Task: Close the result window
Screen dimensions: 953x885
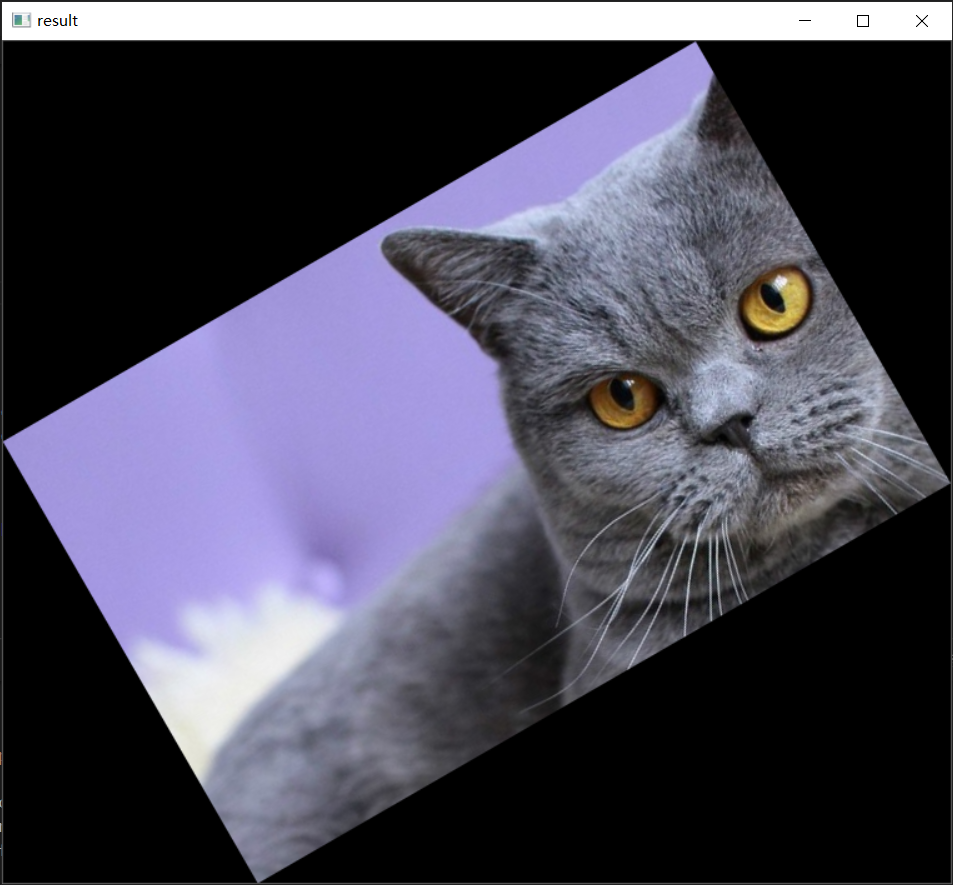Action: pos(922,21)
